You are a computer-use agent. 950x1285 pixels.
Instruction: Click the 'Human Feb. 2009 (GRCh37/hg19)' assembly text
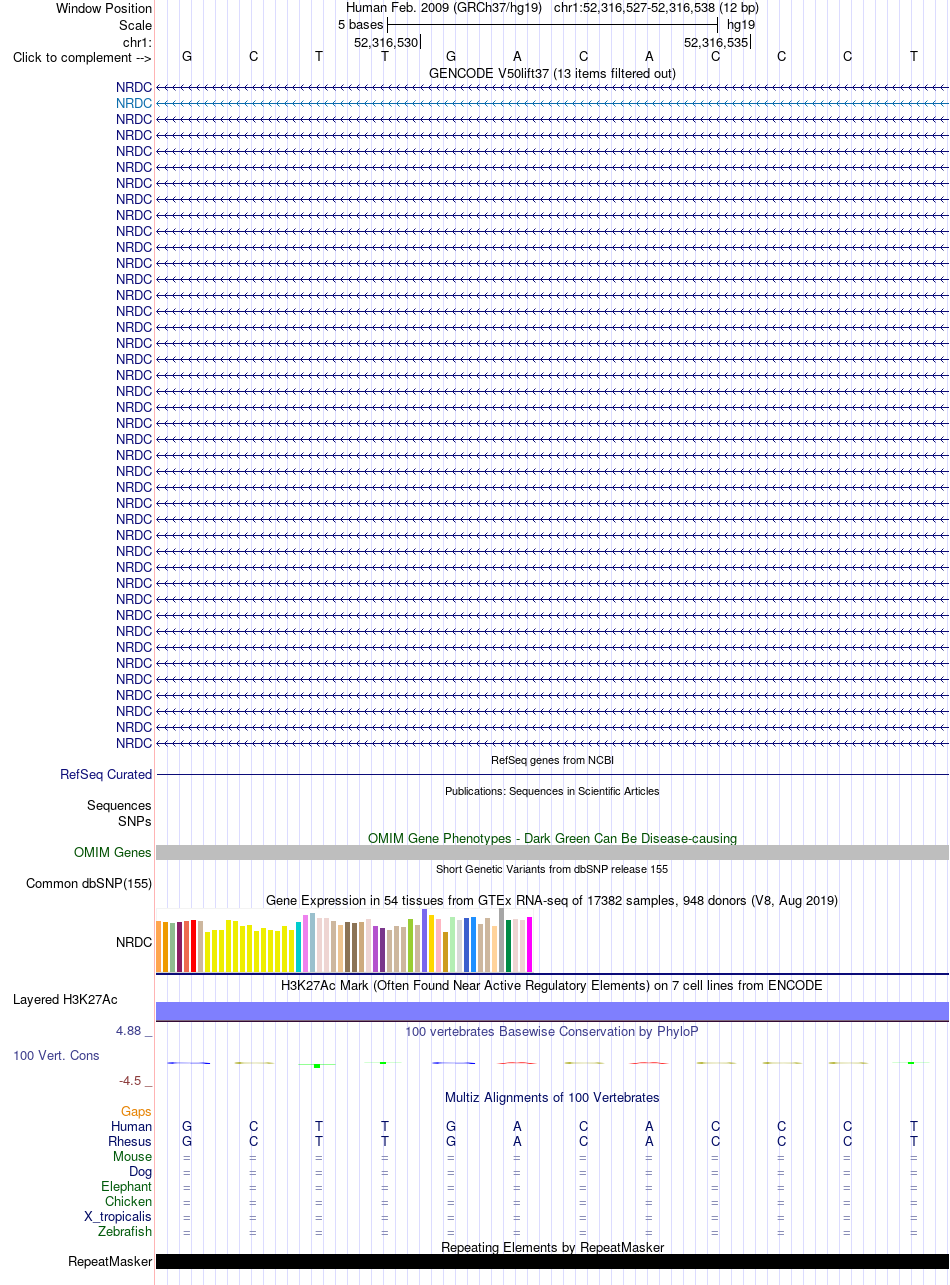[x=444, y=8]
